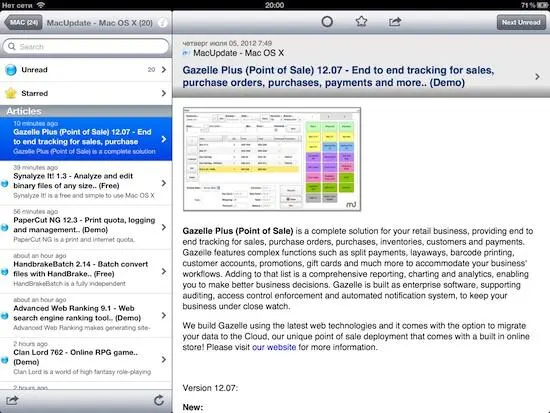This screenshot has width=550, height=413.
Task: Go back to the MAC (24) folder
Action: point(24,23)
